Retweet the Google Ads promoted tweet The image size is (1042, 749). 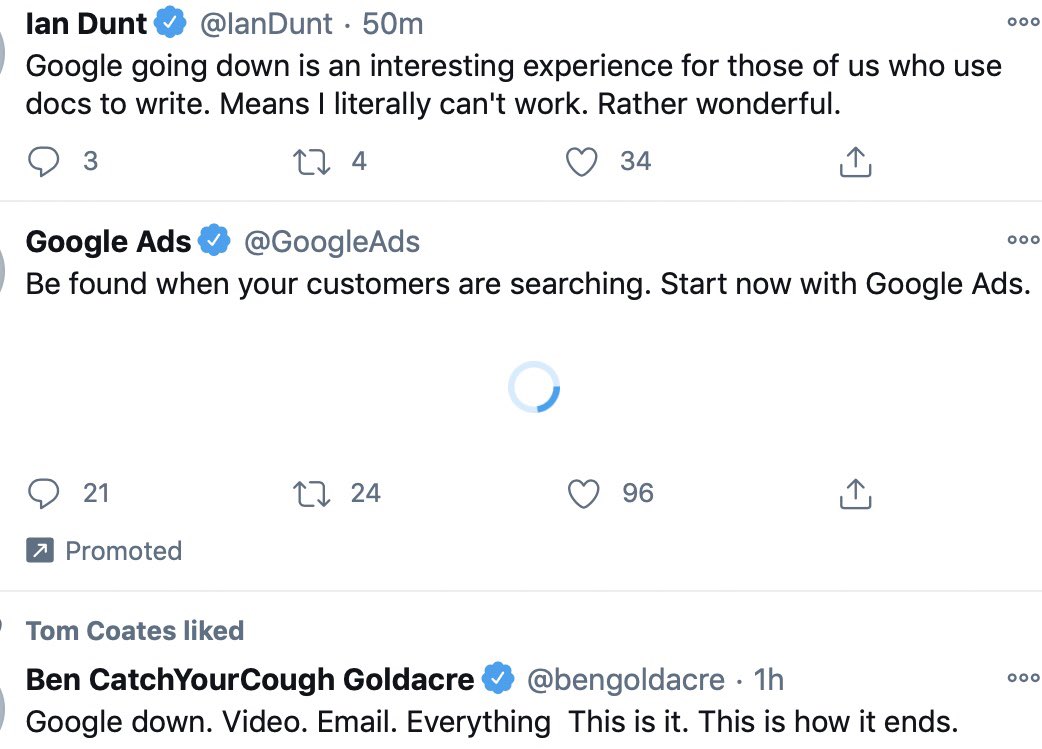click(312, 494)
